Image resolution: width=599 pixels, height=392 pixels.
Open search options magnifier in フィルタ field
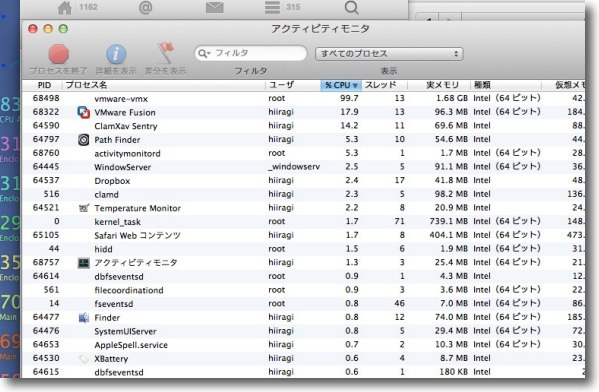pyautogui.click(x=204, y=53)
